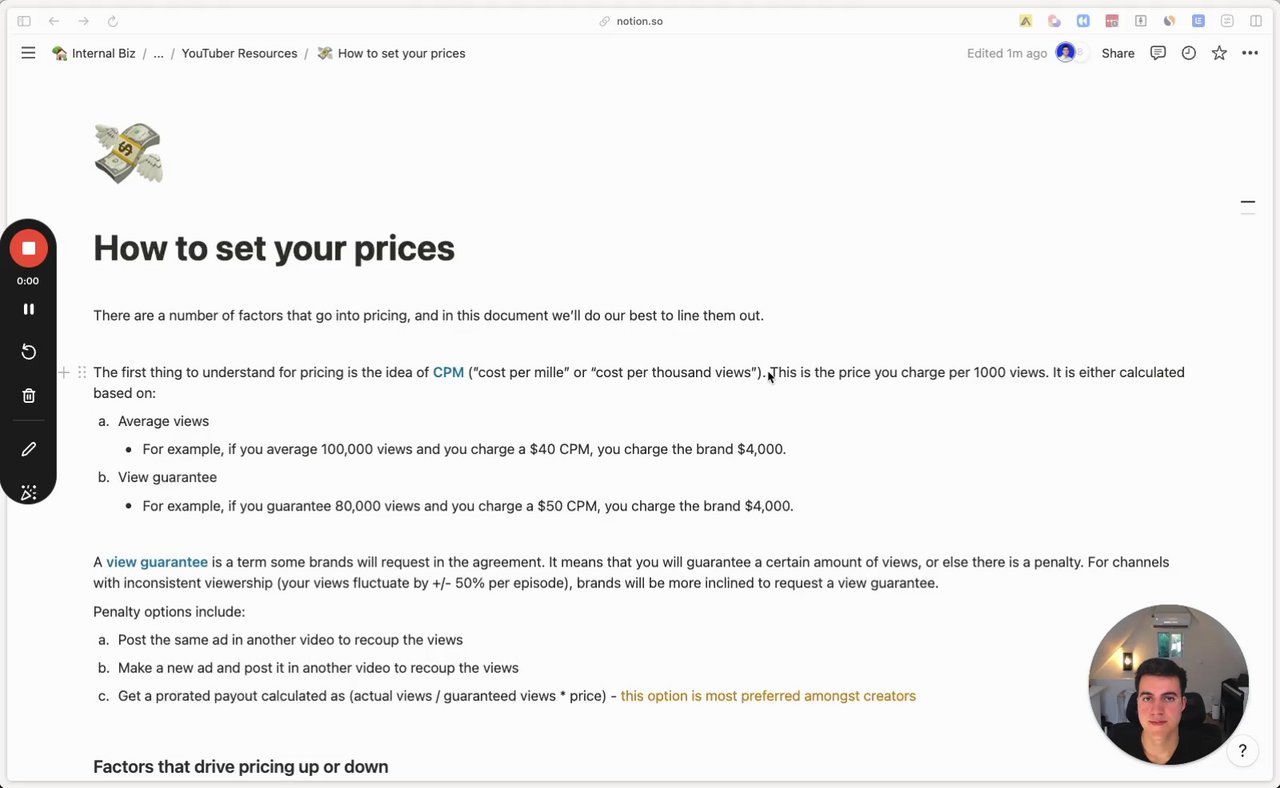Screen dimensions: 1280x788
Task: Pause the recording
Action: pos(28,309)
